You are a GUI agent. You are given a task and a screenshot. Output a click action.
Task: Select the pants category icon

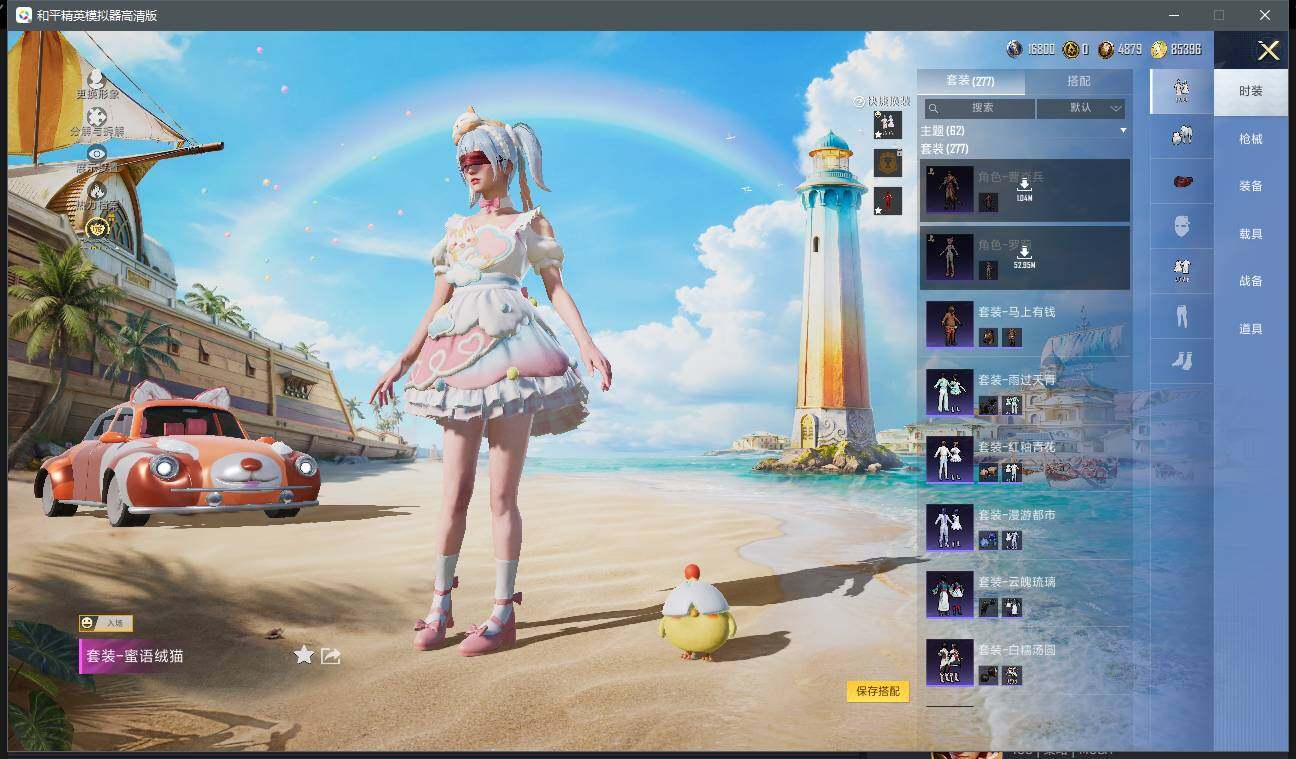(1181, 316)
